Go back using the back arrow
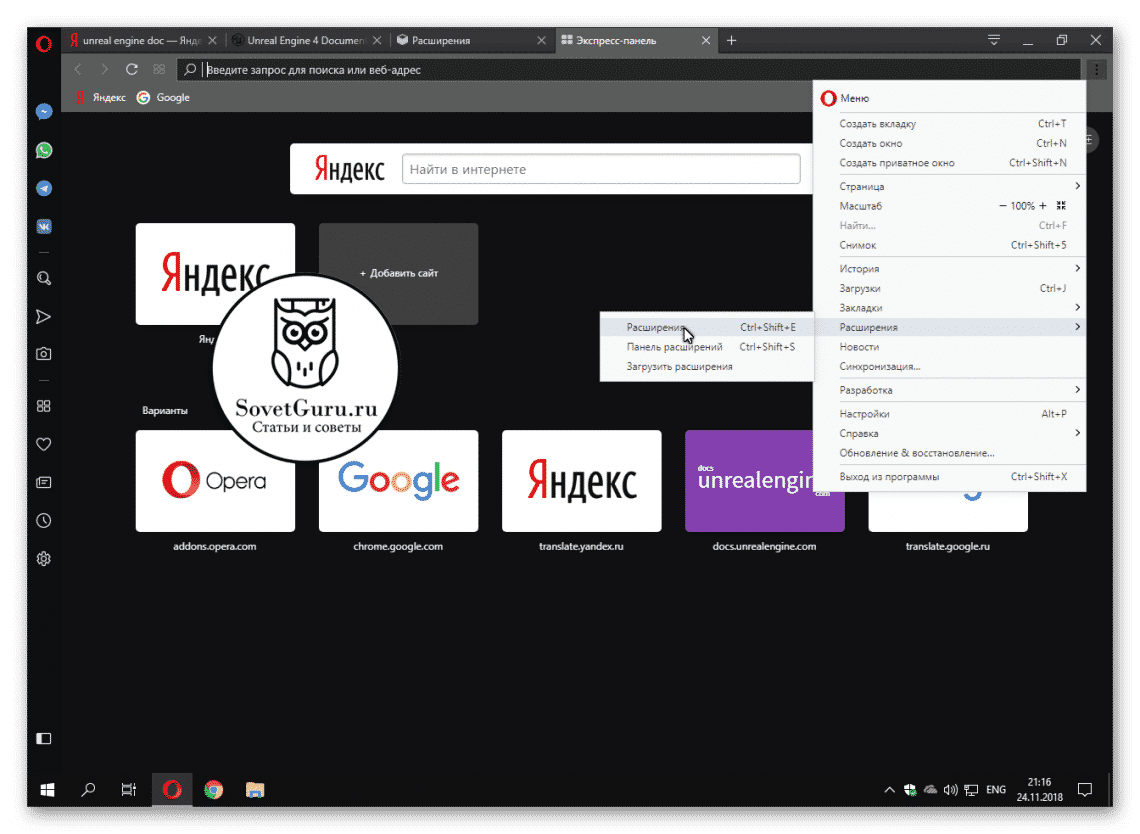 pyautogui.click(x=78, y=69)
